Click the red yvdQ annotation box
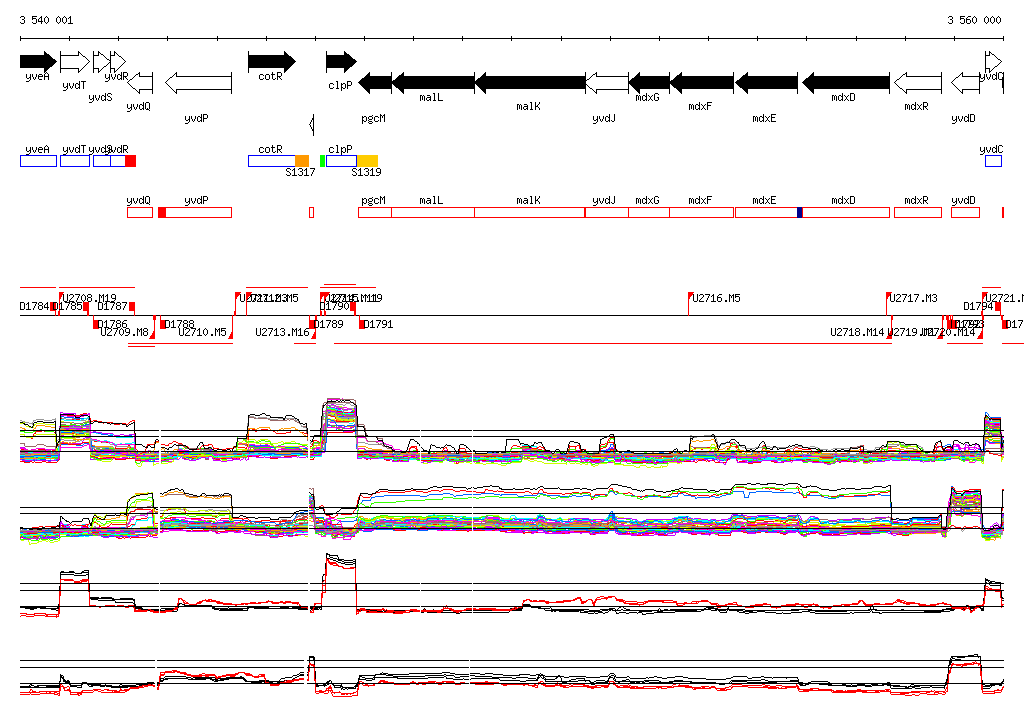The image size is (1024, 714). point(140,212)
